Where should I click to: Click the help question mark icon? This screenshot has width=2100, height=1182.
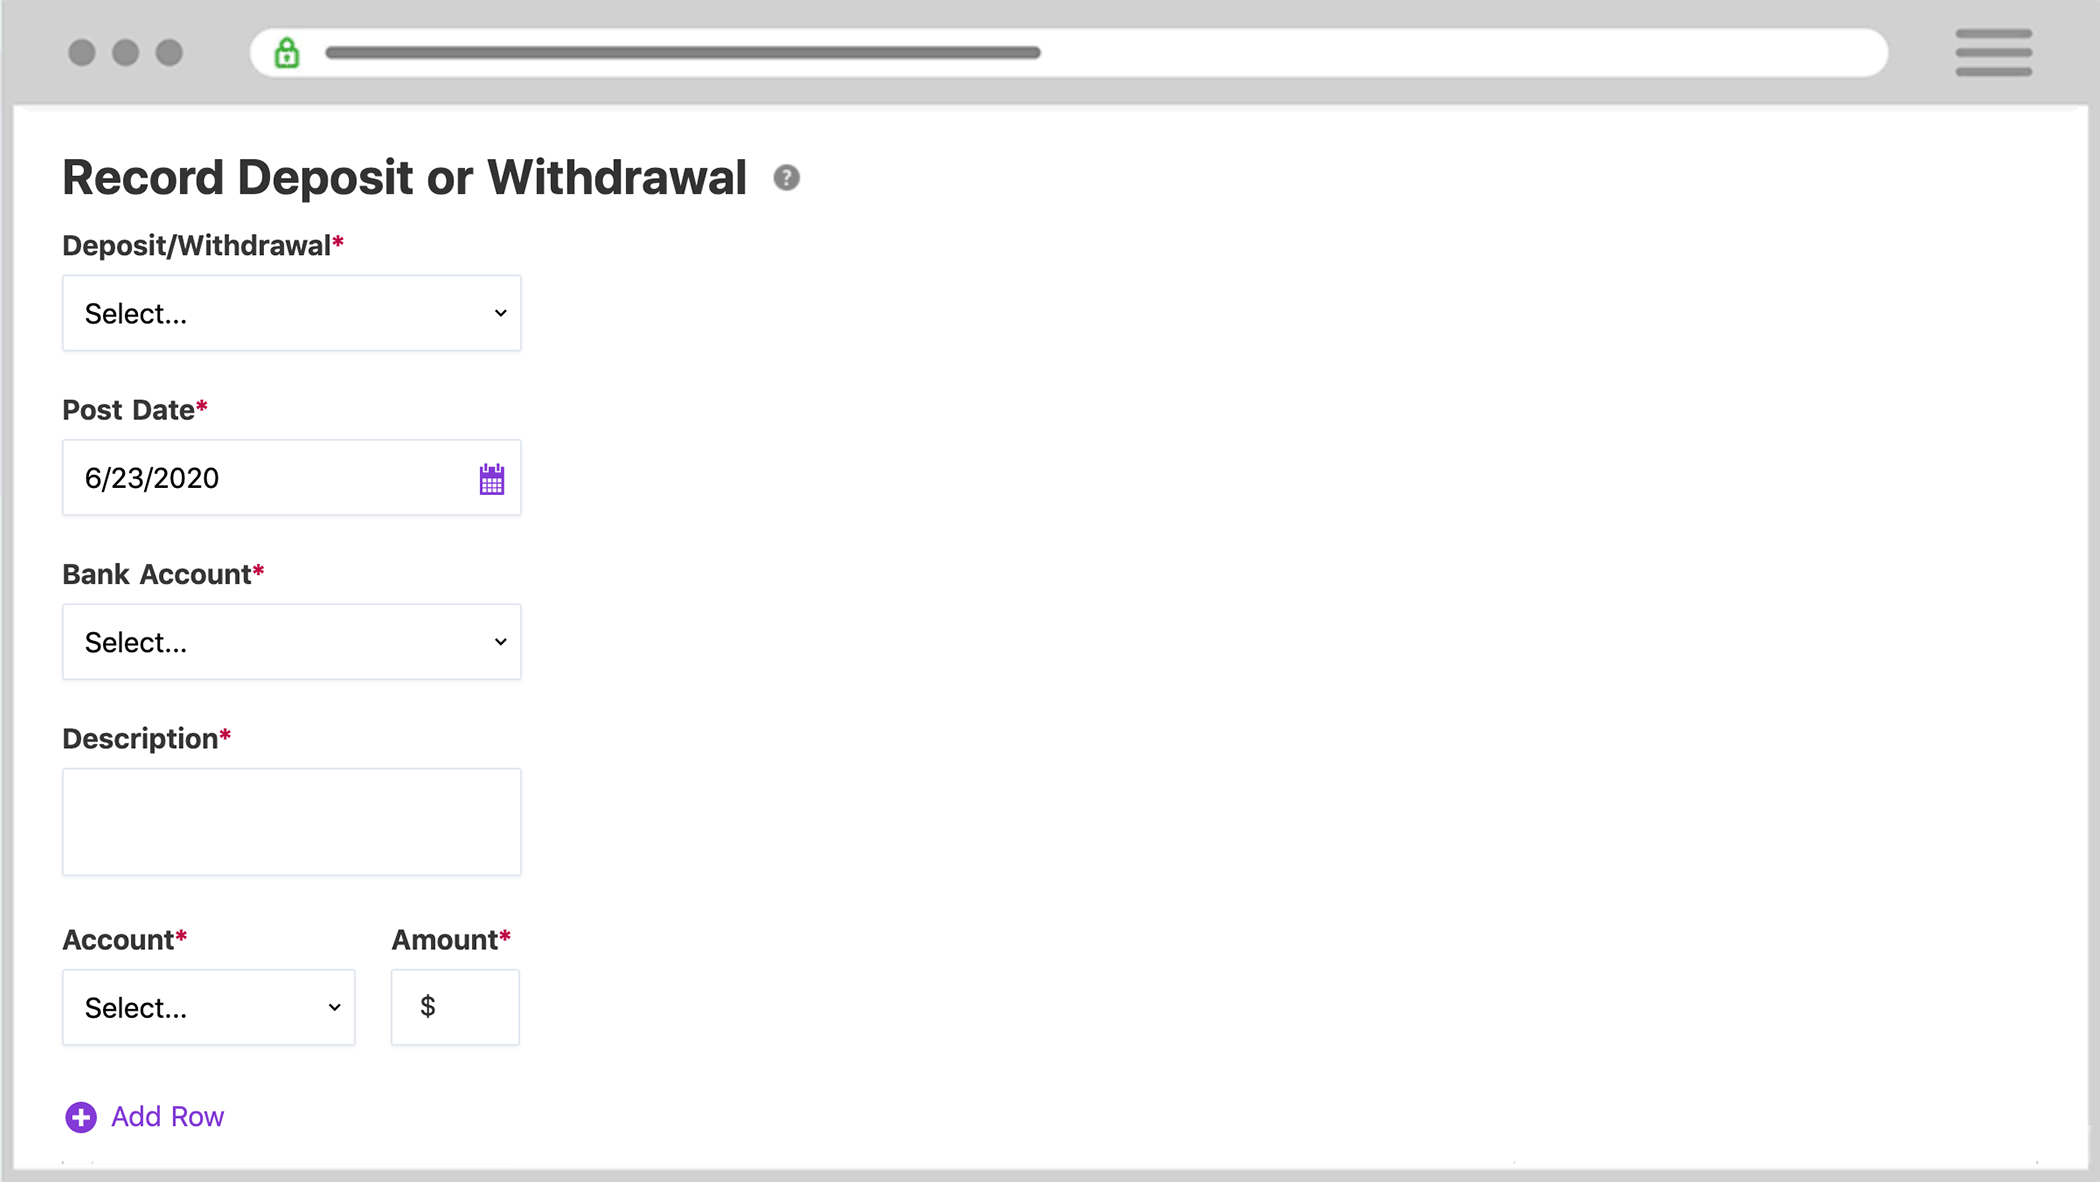[786, 178]
